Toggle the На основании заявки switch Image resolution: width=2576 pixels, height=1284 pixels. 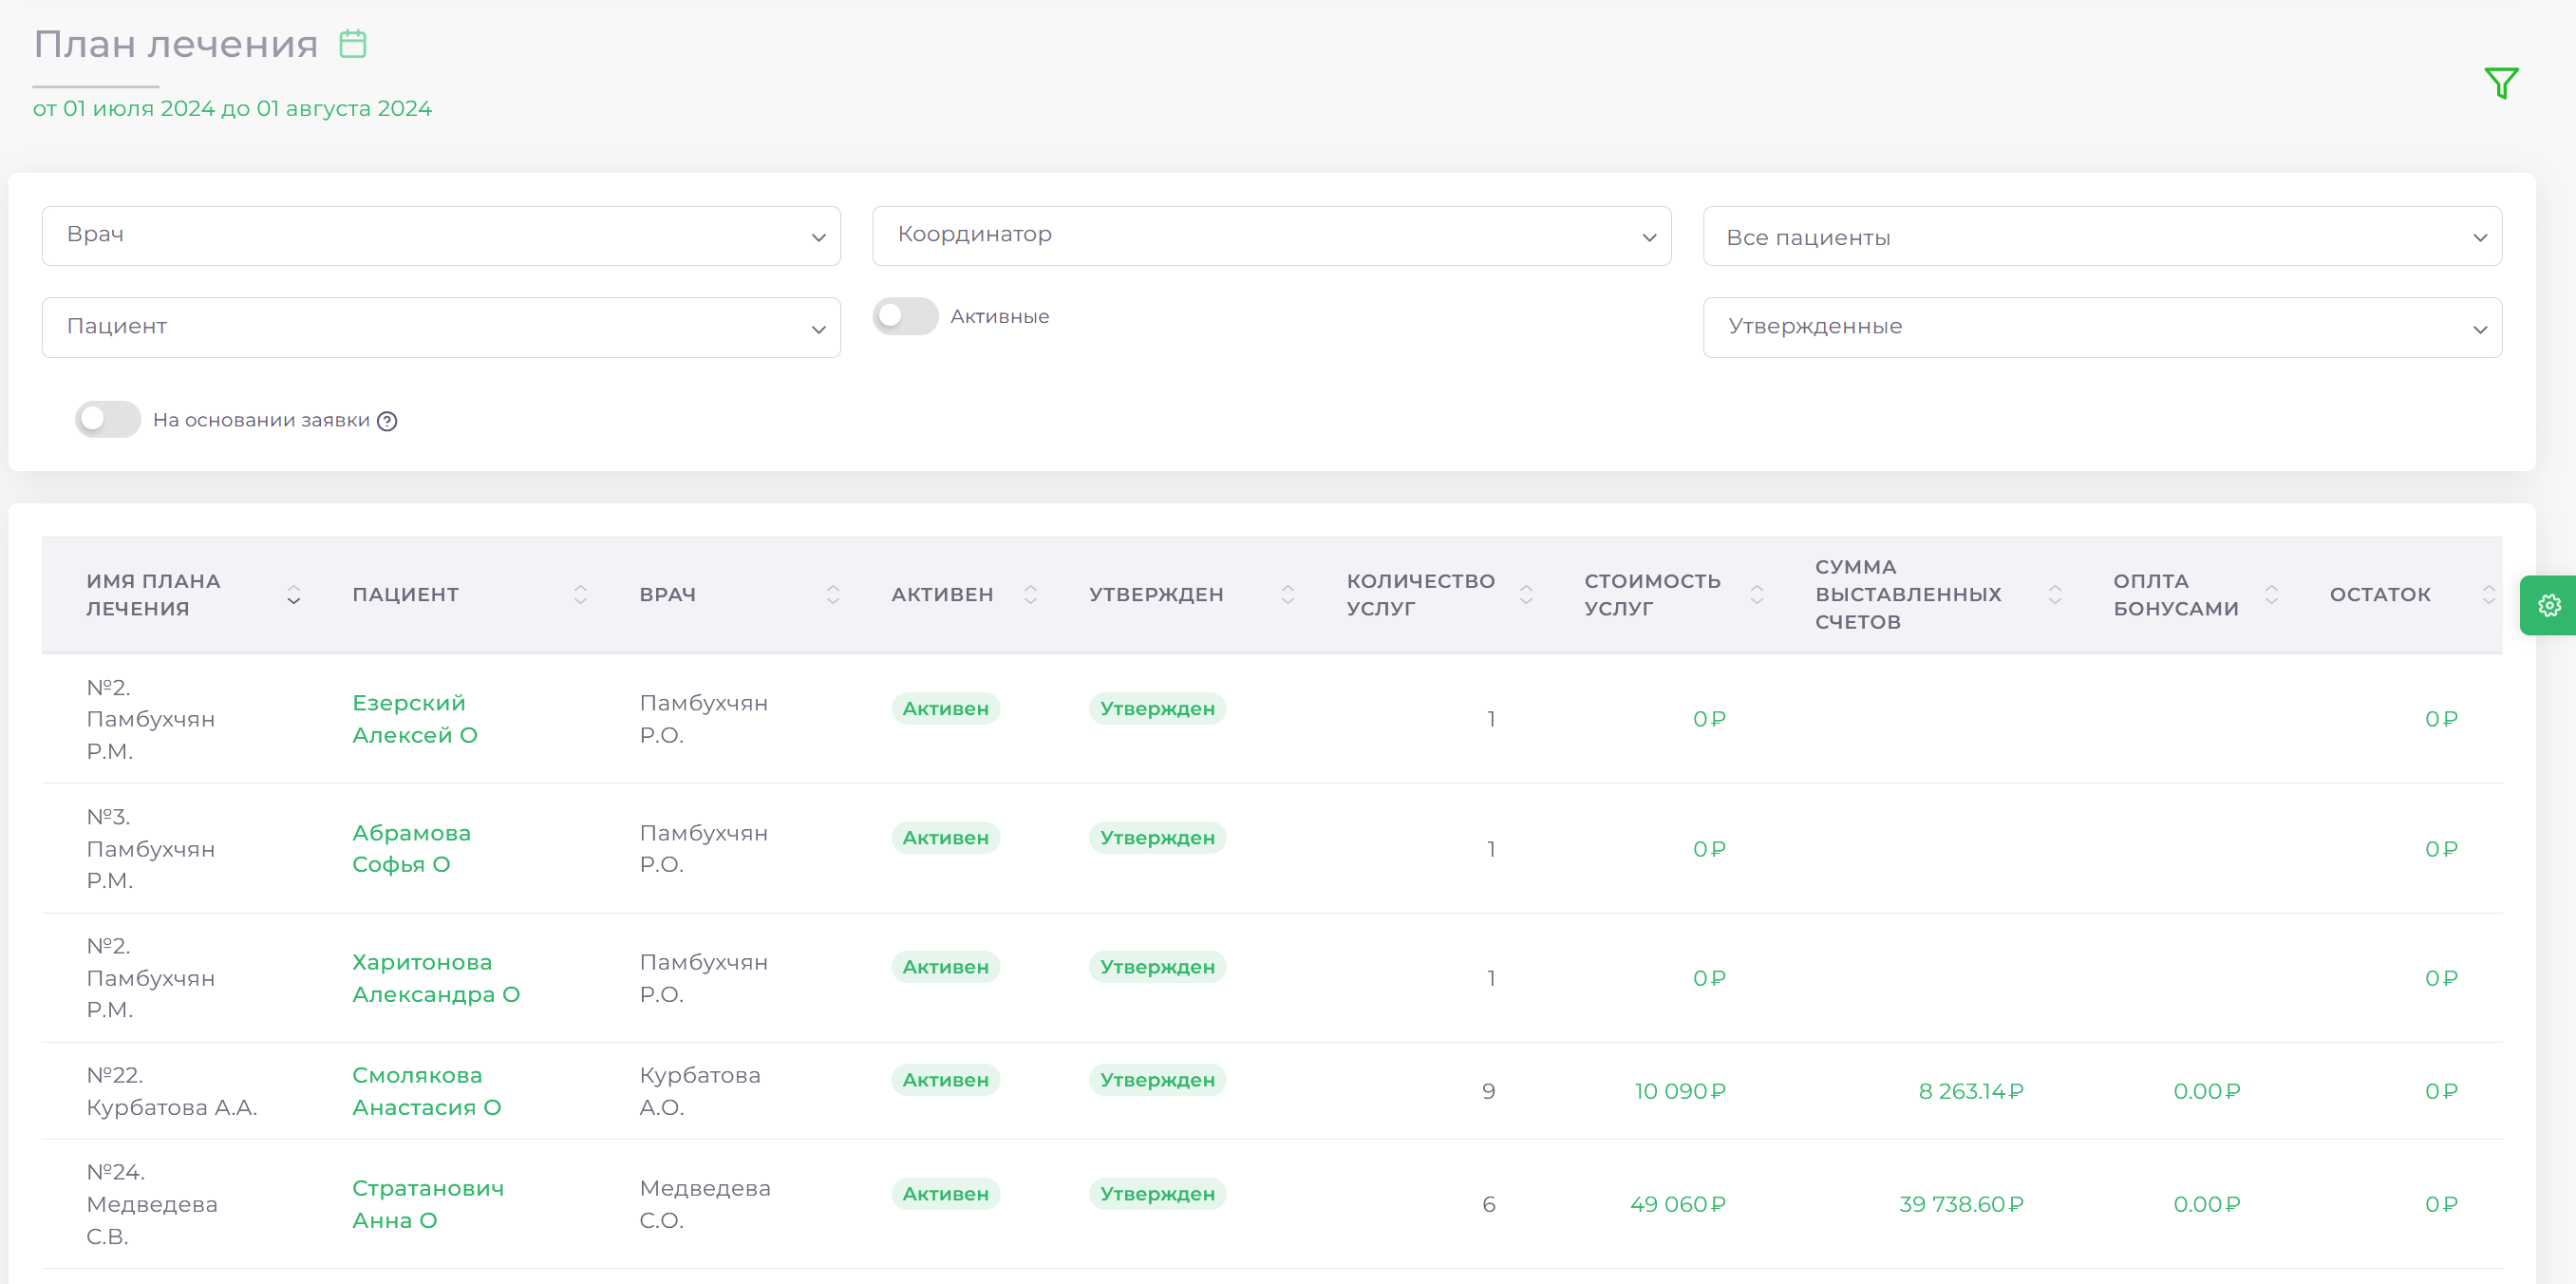pos(108,420)
